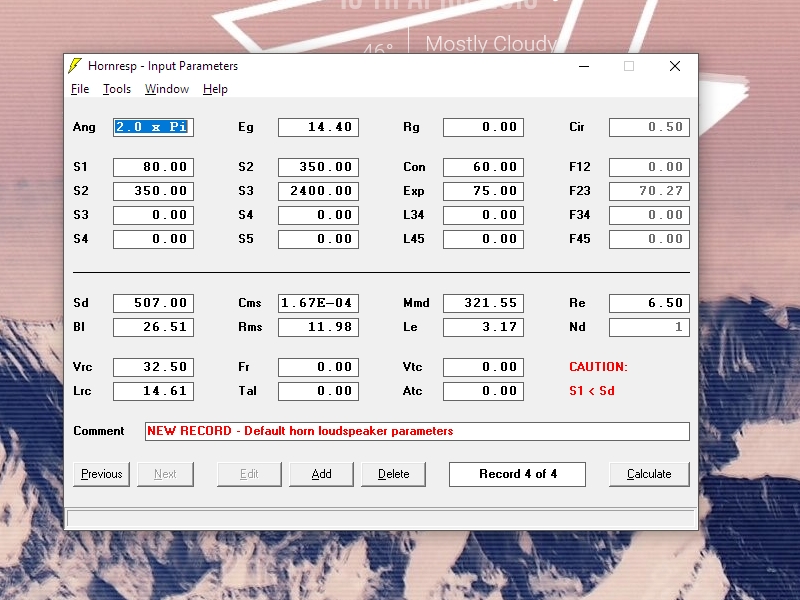The image size is (800, 600).
Task: Click the Vtc input field
Action: click(483, 367)
